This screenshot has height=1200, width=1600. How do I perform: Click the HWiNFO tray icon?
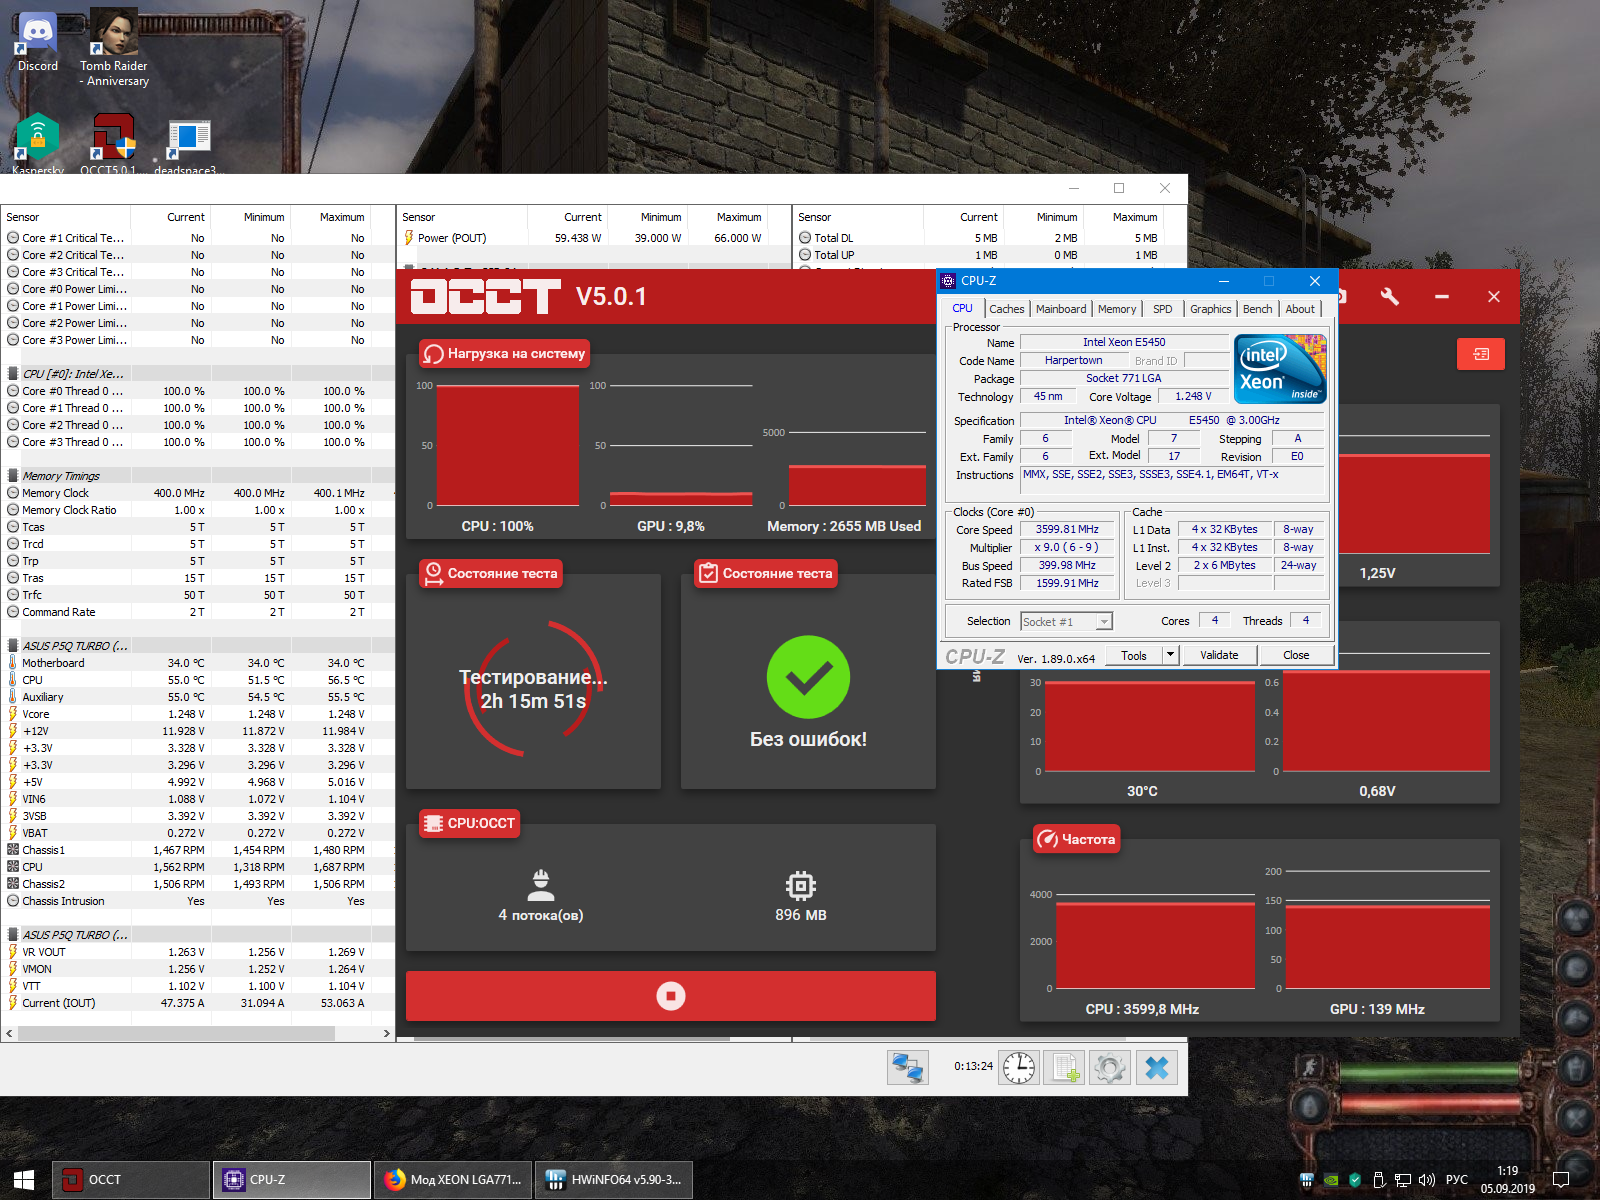pyautogui.click(x=1306, y=1180)
